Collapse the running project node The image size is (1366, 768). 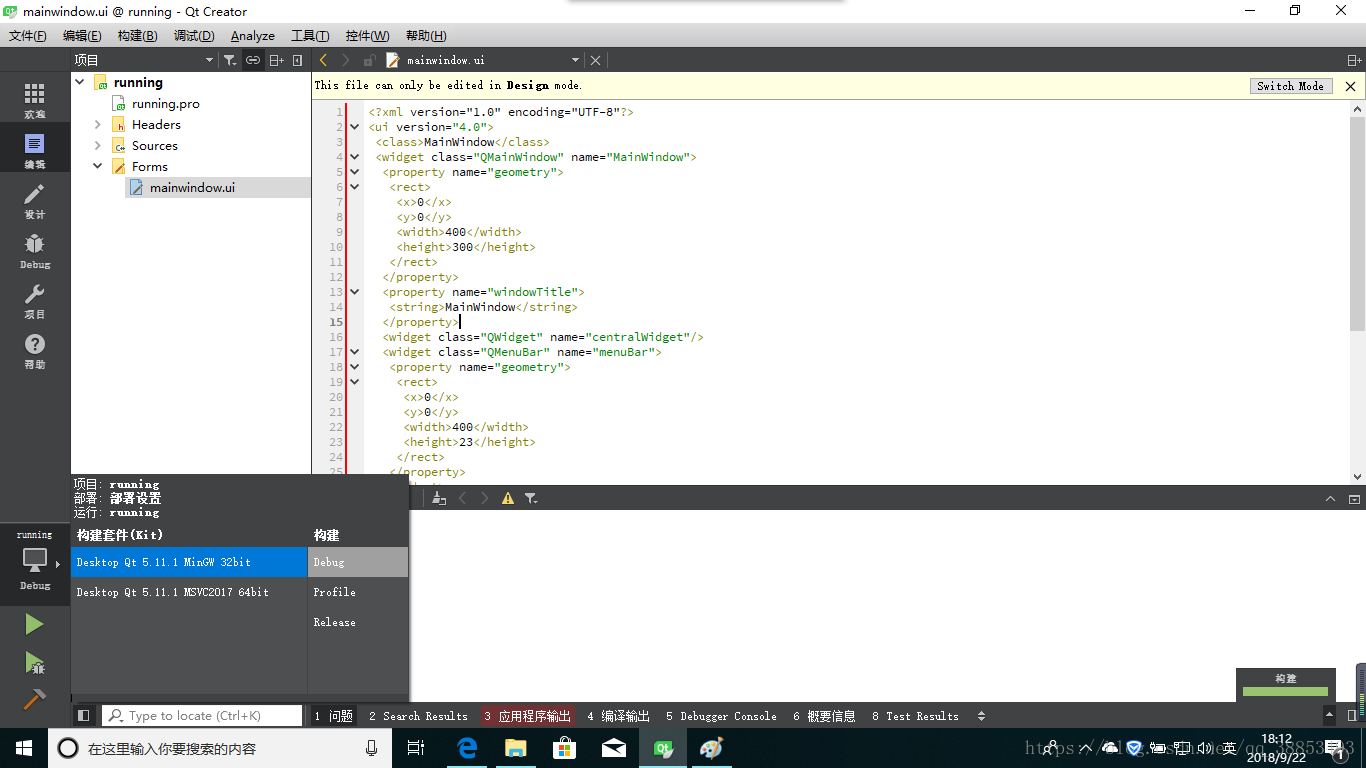pos(79,82)
